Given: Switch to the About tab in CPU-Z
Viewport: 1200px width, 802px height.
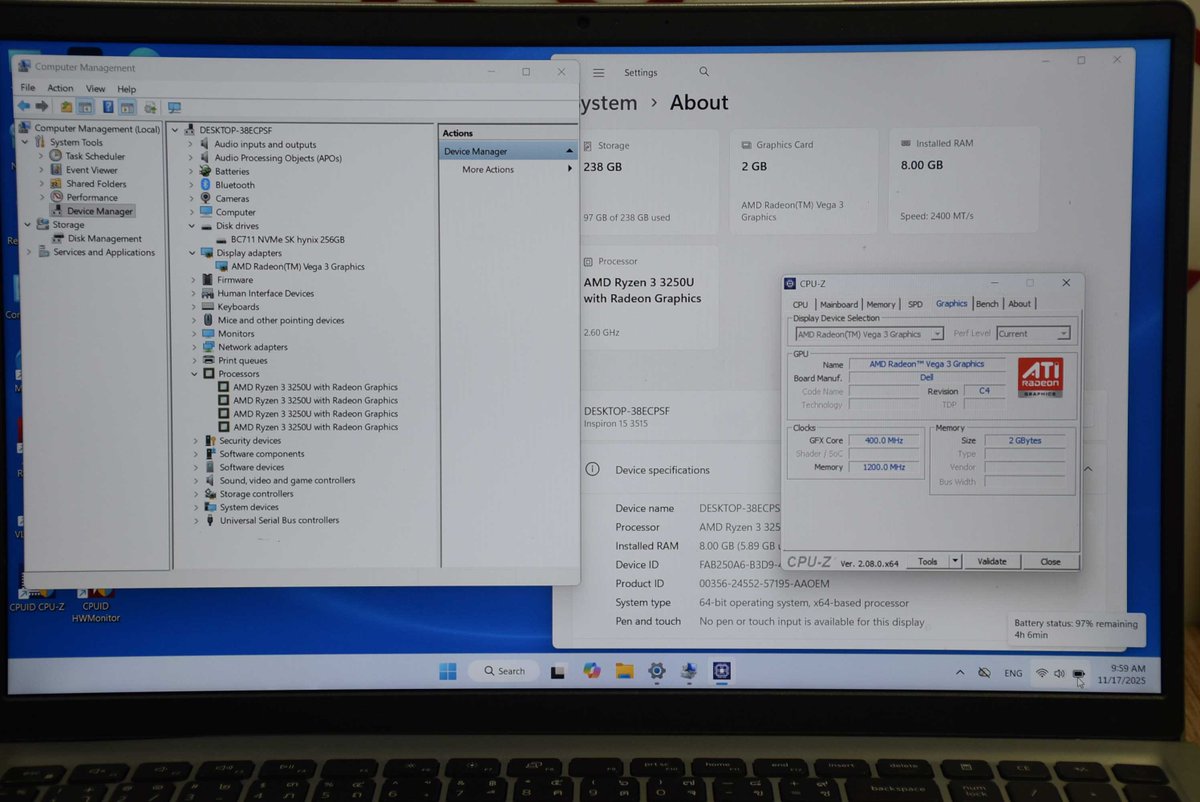Looking at the screenshot, I should pyautogui.click(x=1019, y=304).
